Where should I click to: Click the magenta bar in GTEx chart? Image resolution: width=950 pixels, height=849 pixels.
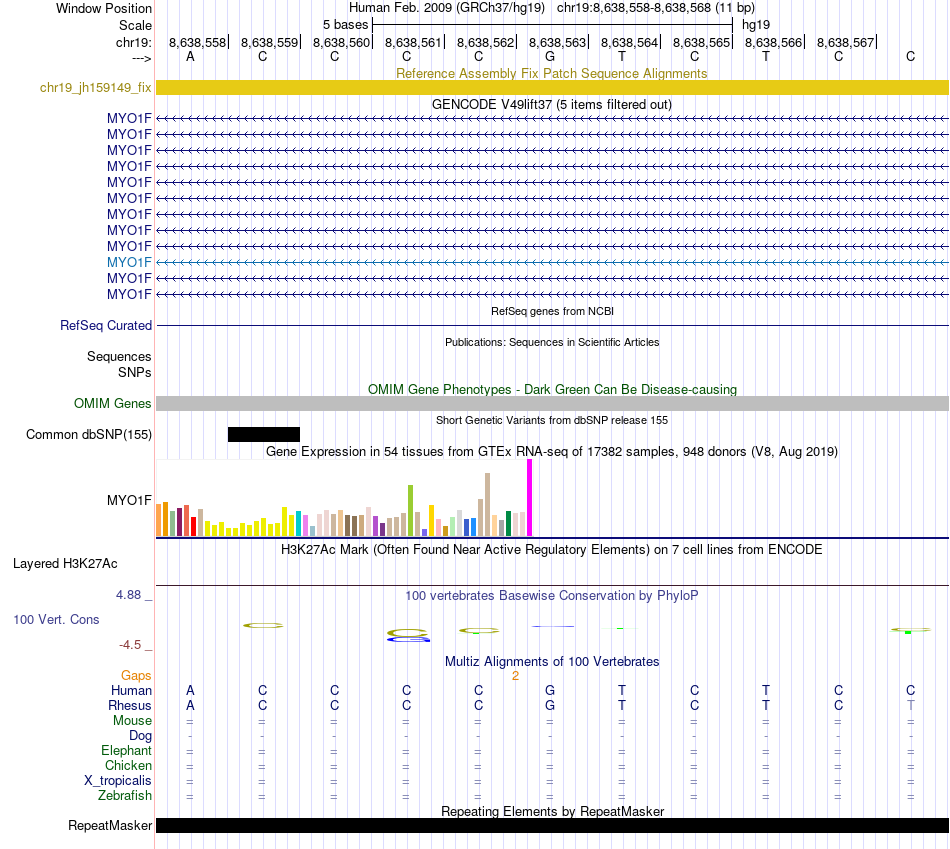click(x=530, y=498)
